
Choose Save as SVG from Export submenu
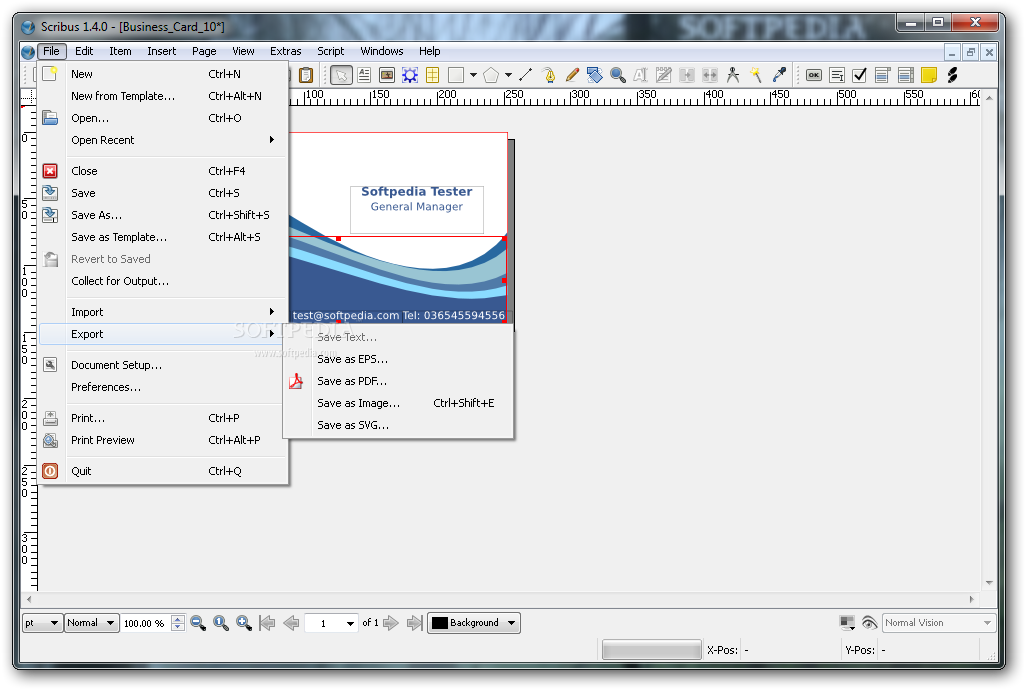point(398,425)
